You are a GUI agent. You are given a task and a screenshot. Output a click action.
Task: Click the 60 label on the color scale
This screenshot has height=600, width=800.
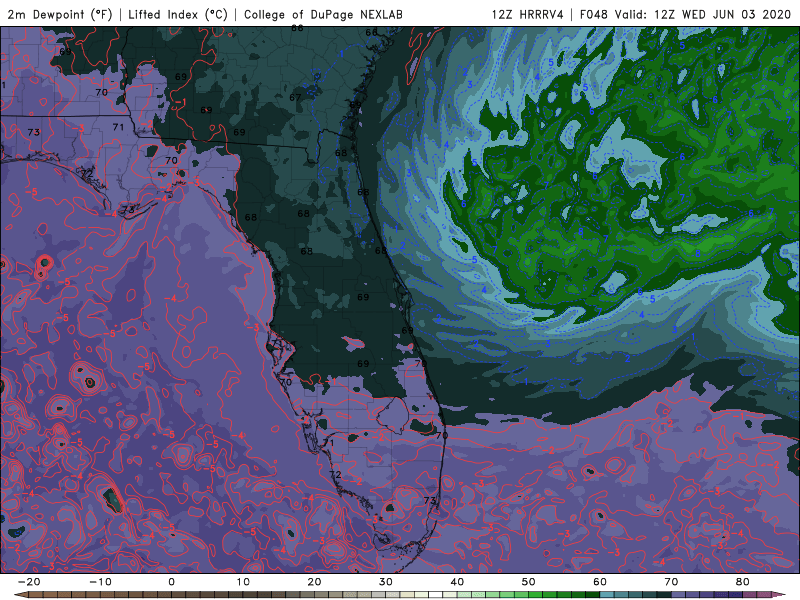[600, 582]
